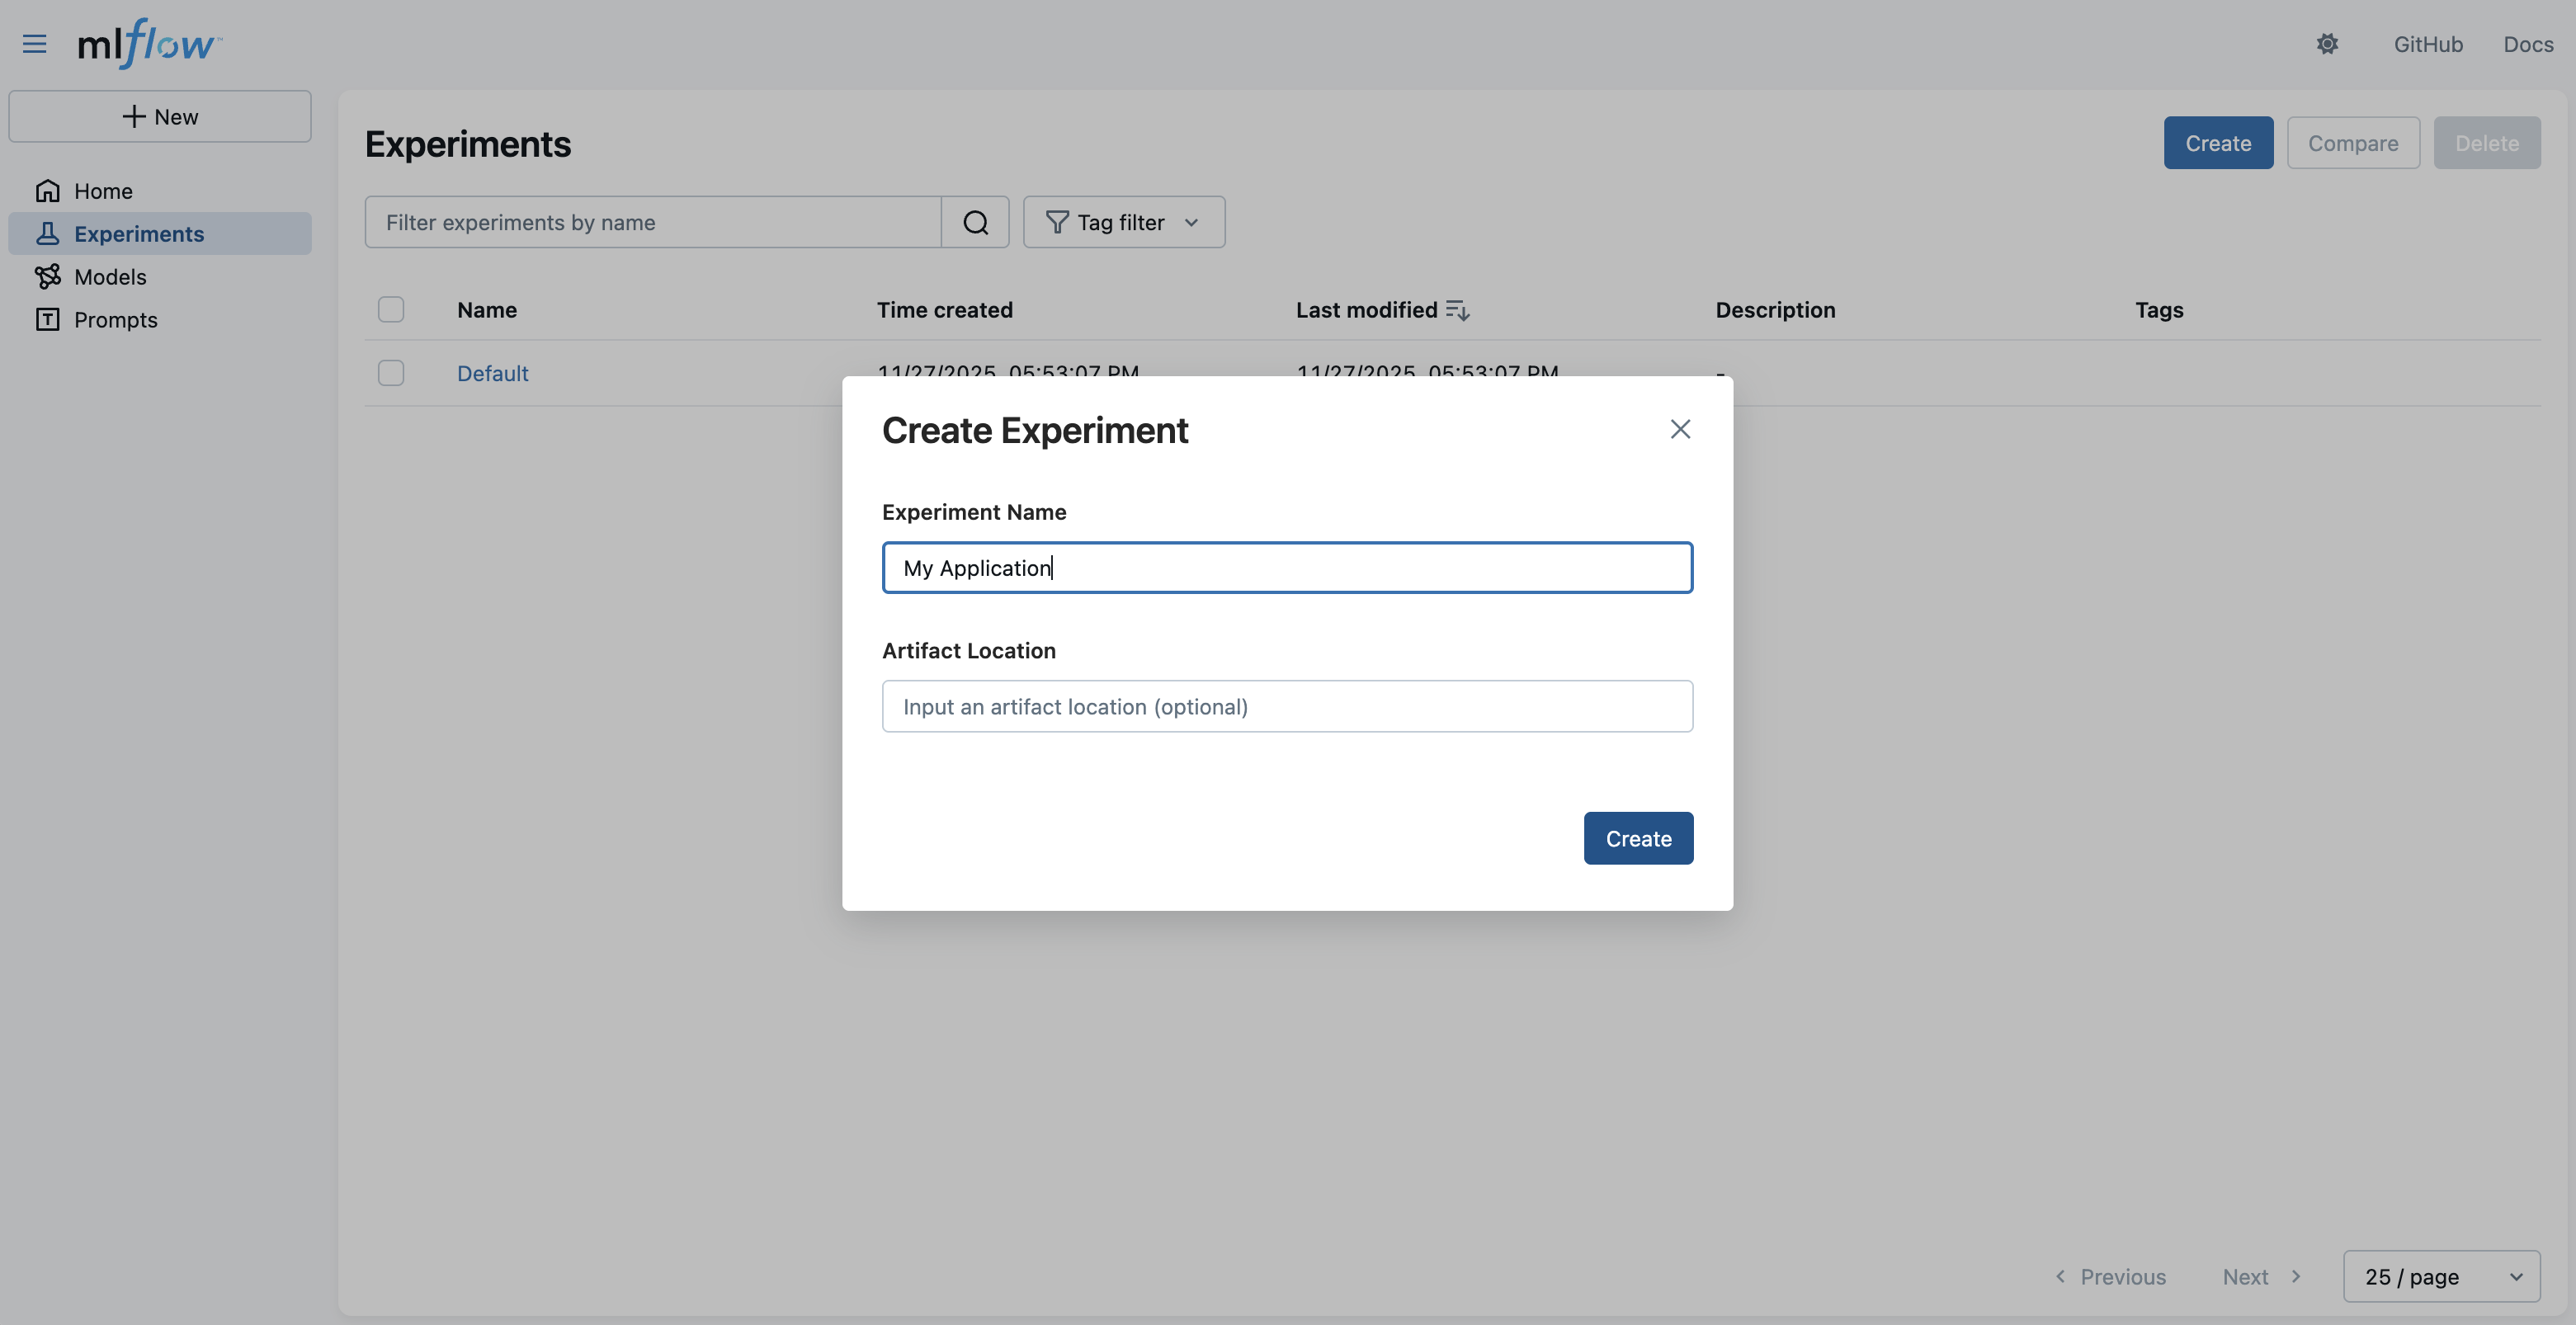Open the Default experiment link
The width and height of the screenshot is (2576, 1325).
point(492,373)
